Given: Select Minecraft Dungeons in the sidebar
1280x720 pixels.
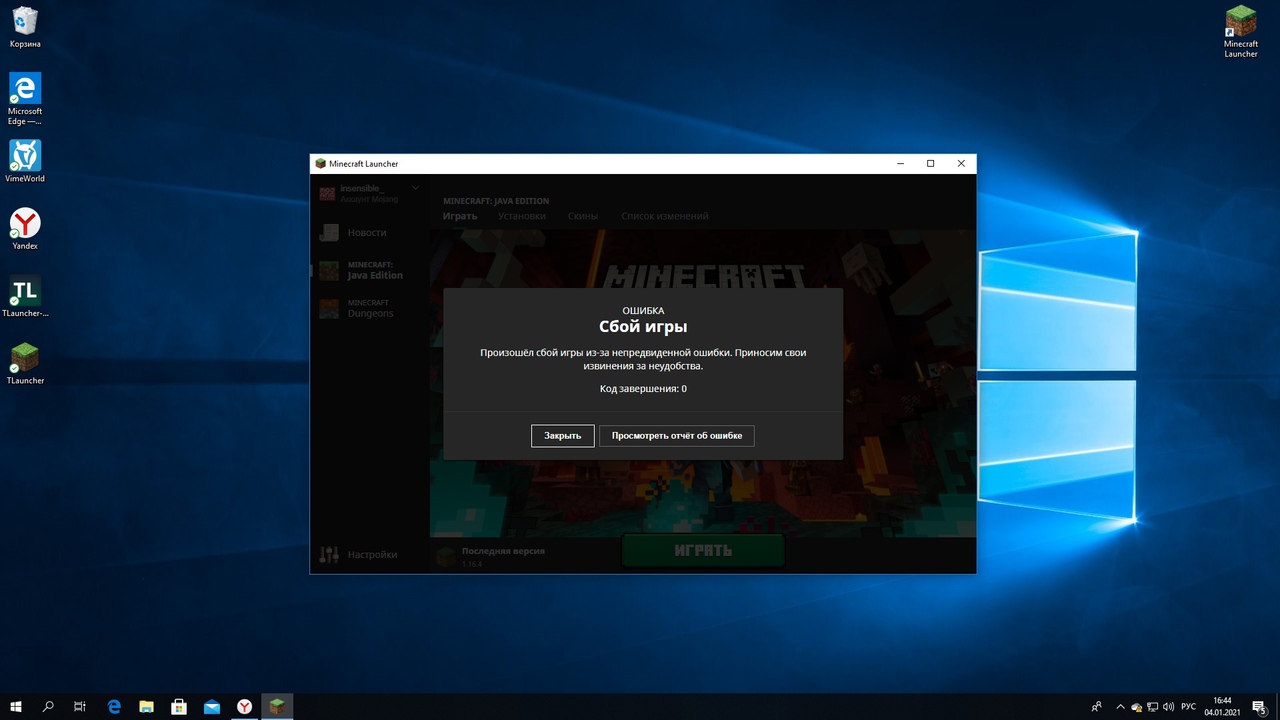Looking at the screenshot, I should point(370,308).
